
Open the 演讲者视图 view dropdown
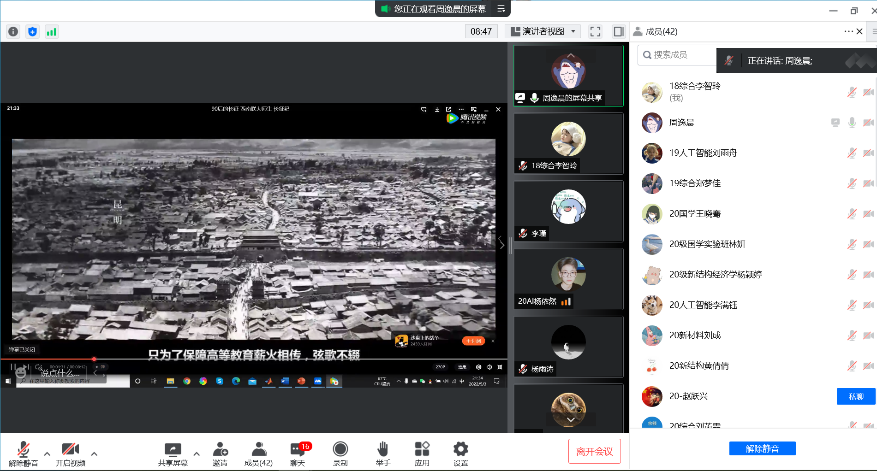[543, 31]
